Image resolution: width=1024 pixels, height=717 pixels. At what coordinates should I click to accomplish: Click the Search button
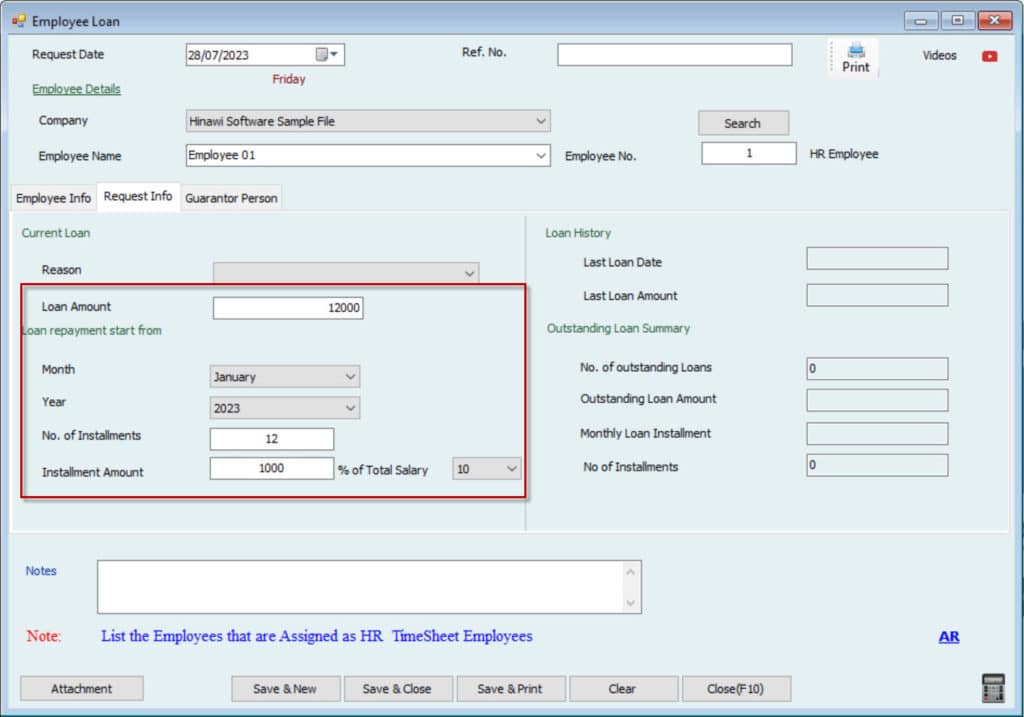coord(743,123)
